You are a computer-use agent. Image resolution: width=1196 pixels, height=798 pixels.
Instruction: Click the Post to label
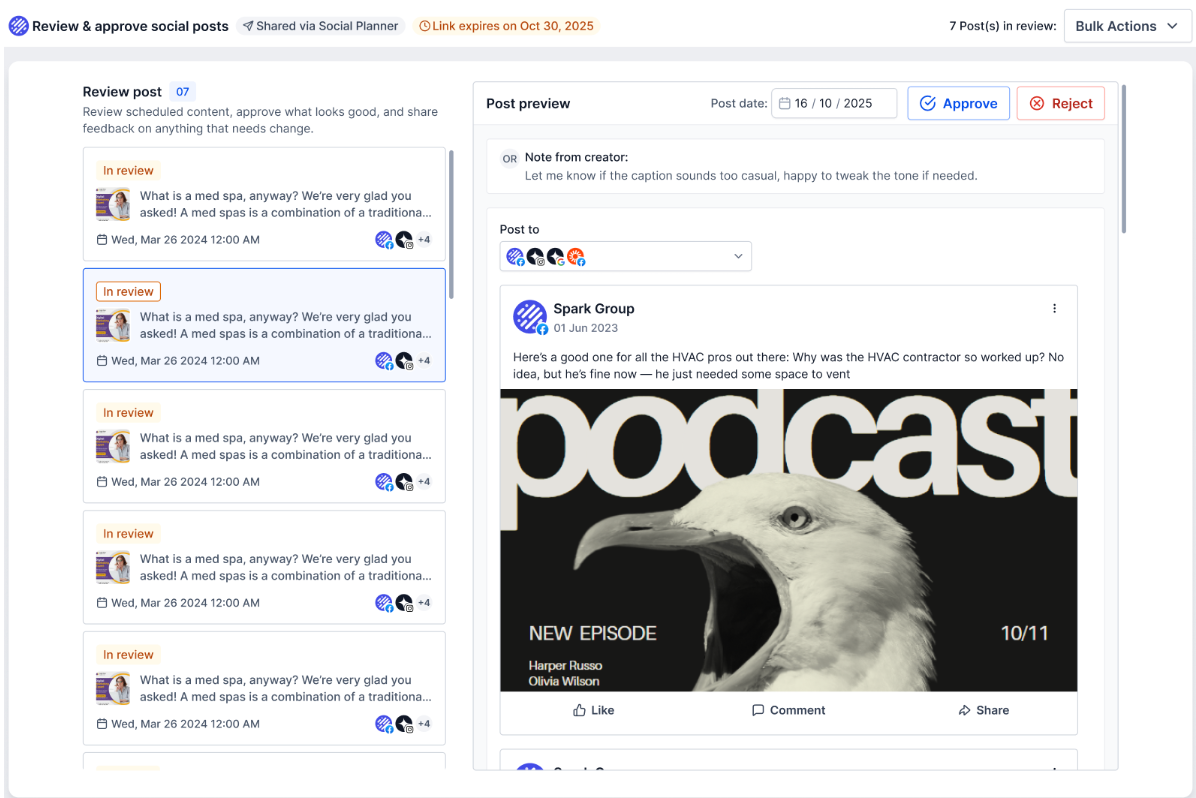tap(519, 230)
